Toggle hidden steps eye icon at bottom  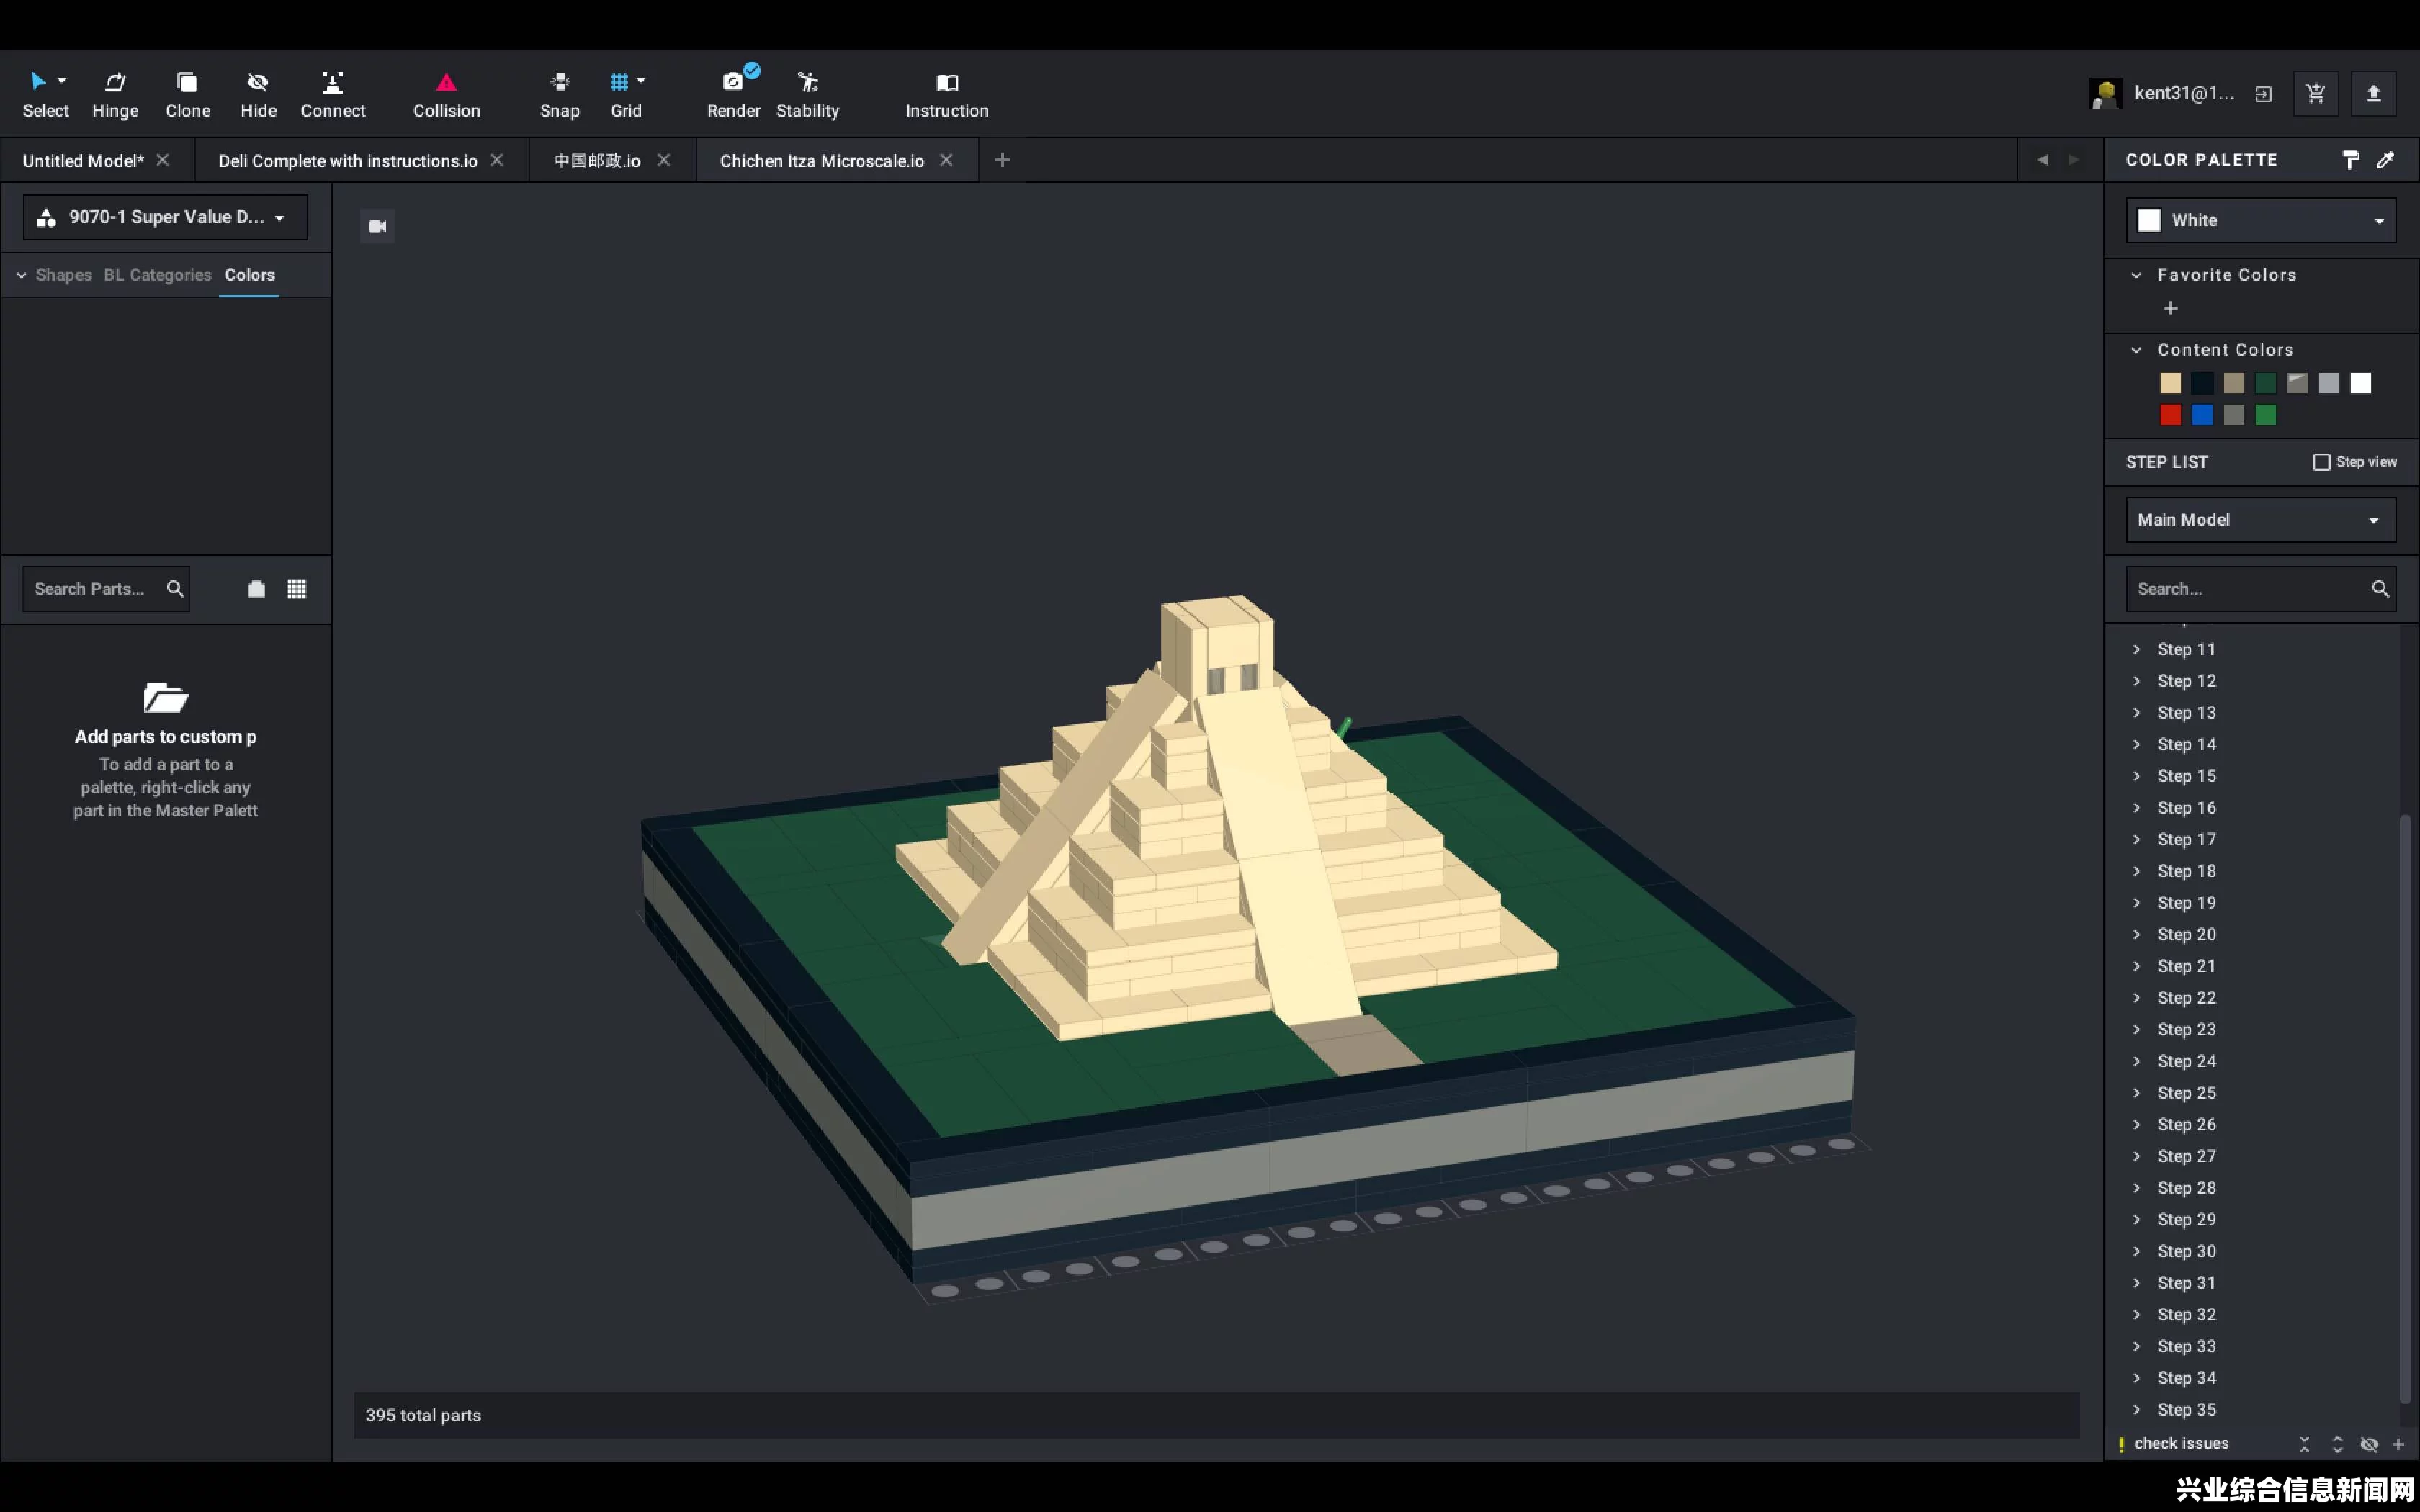[2369, 1444]
